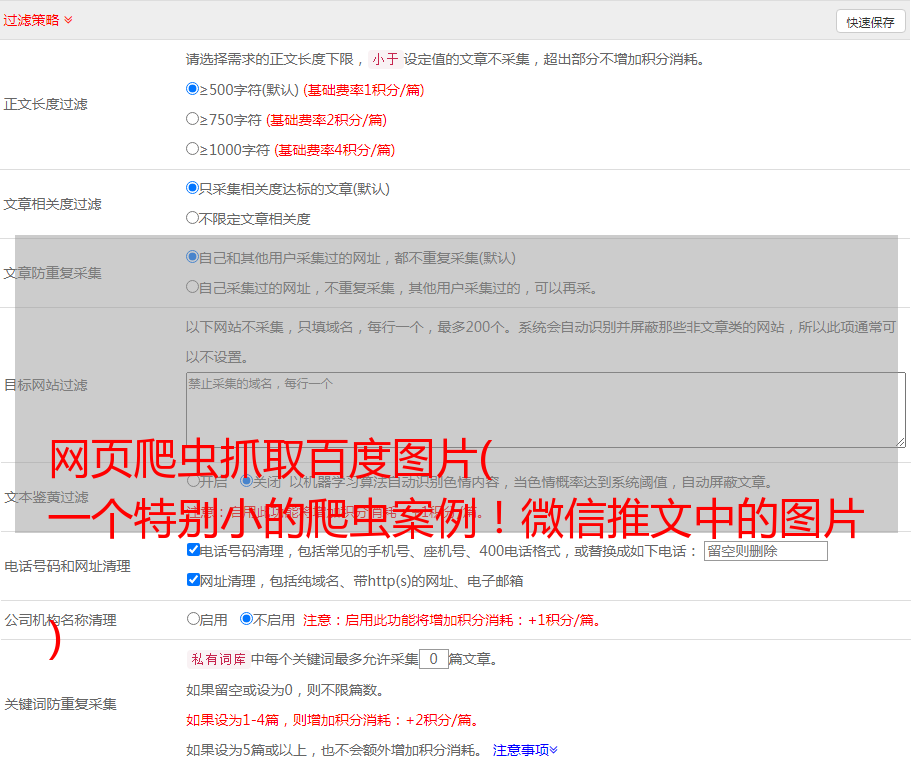The image size is (912, 768).
Task: Choose the ≥1000字符 length option
Action: (x=193, y=149)
